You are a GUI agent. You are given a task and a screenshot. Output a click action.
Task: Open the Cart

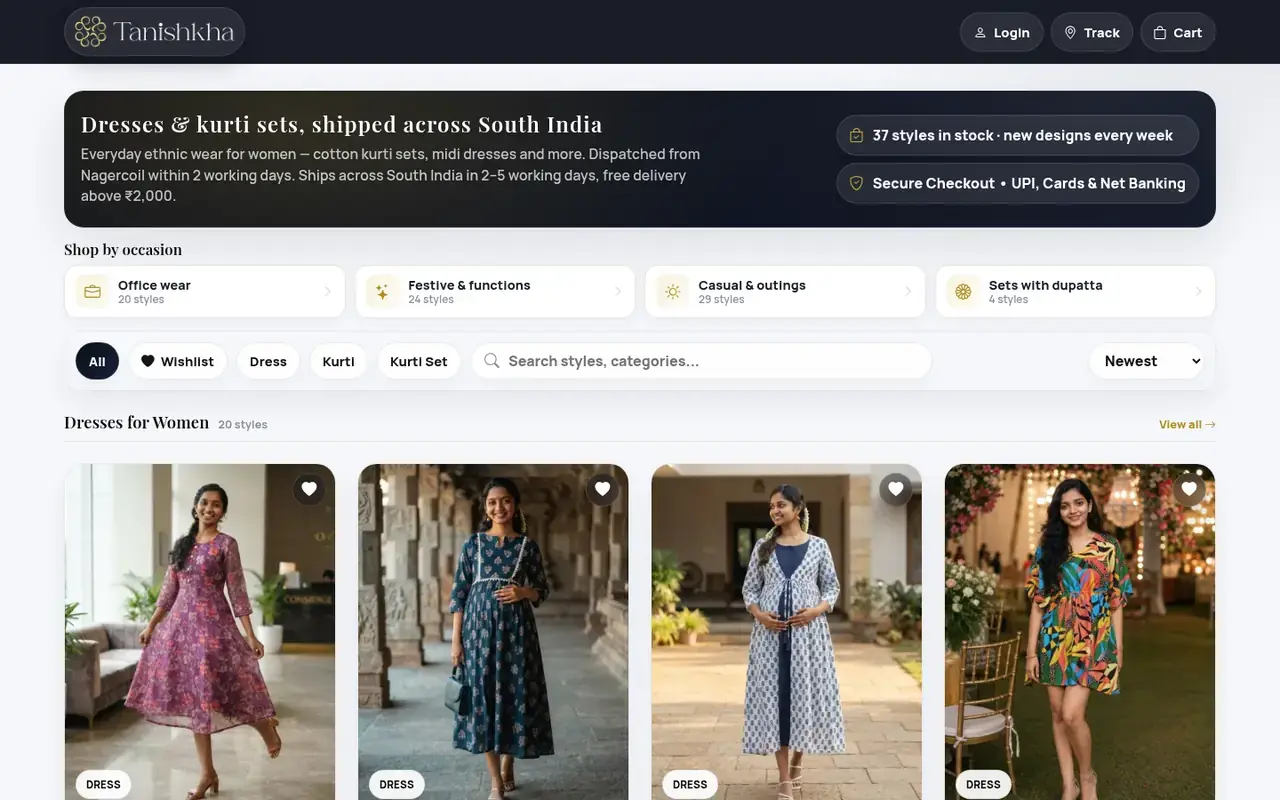[x=1178, y=32]
